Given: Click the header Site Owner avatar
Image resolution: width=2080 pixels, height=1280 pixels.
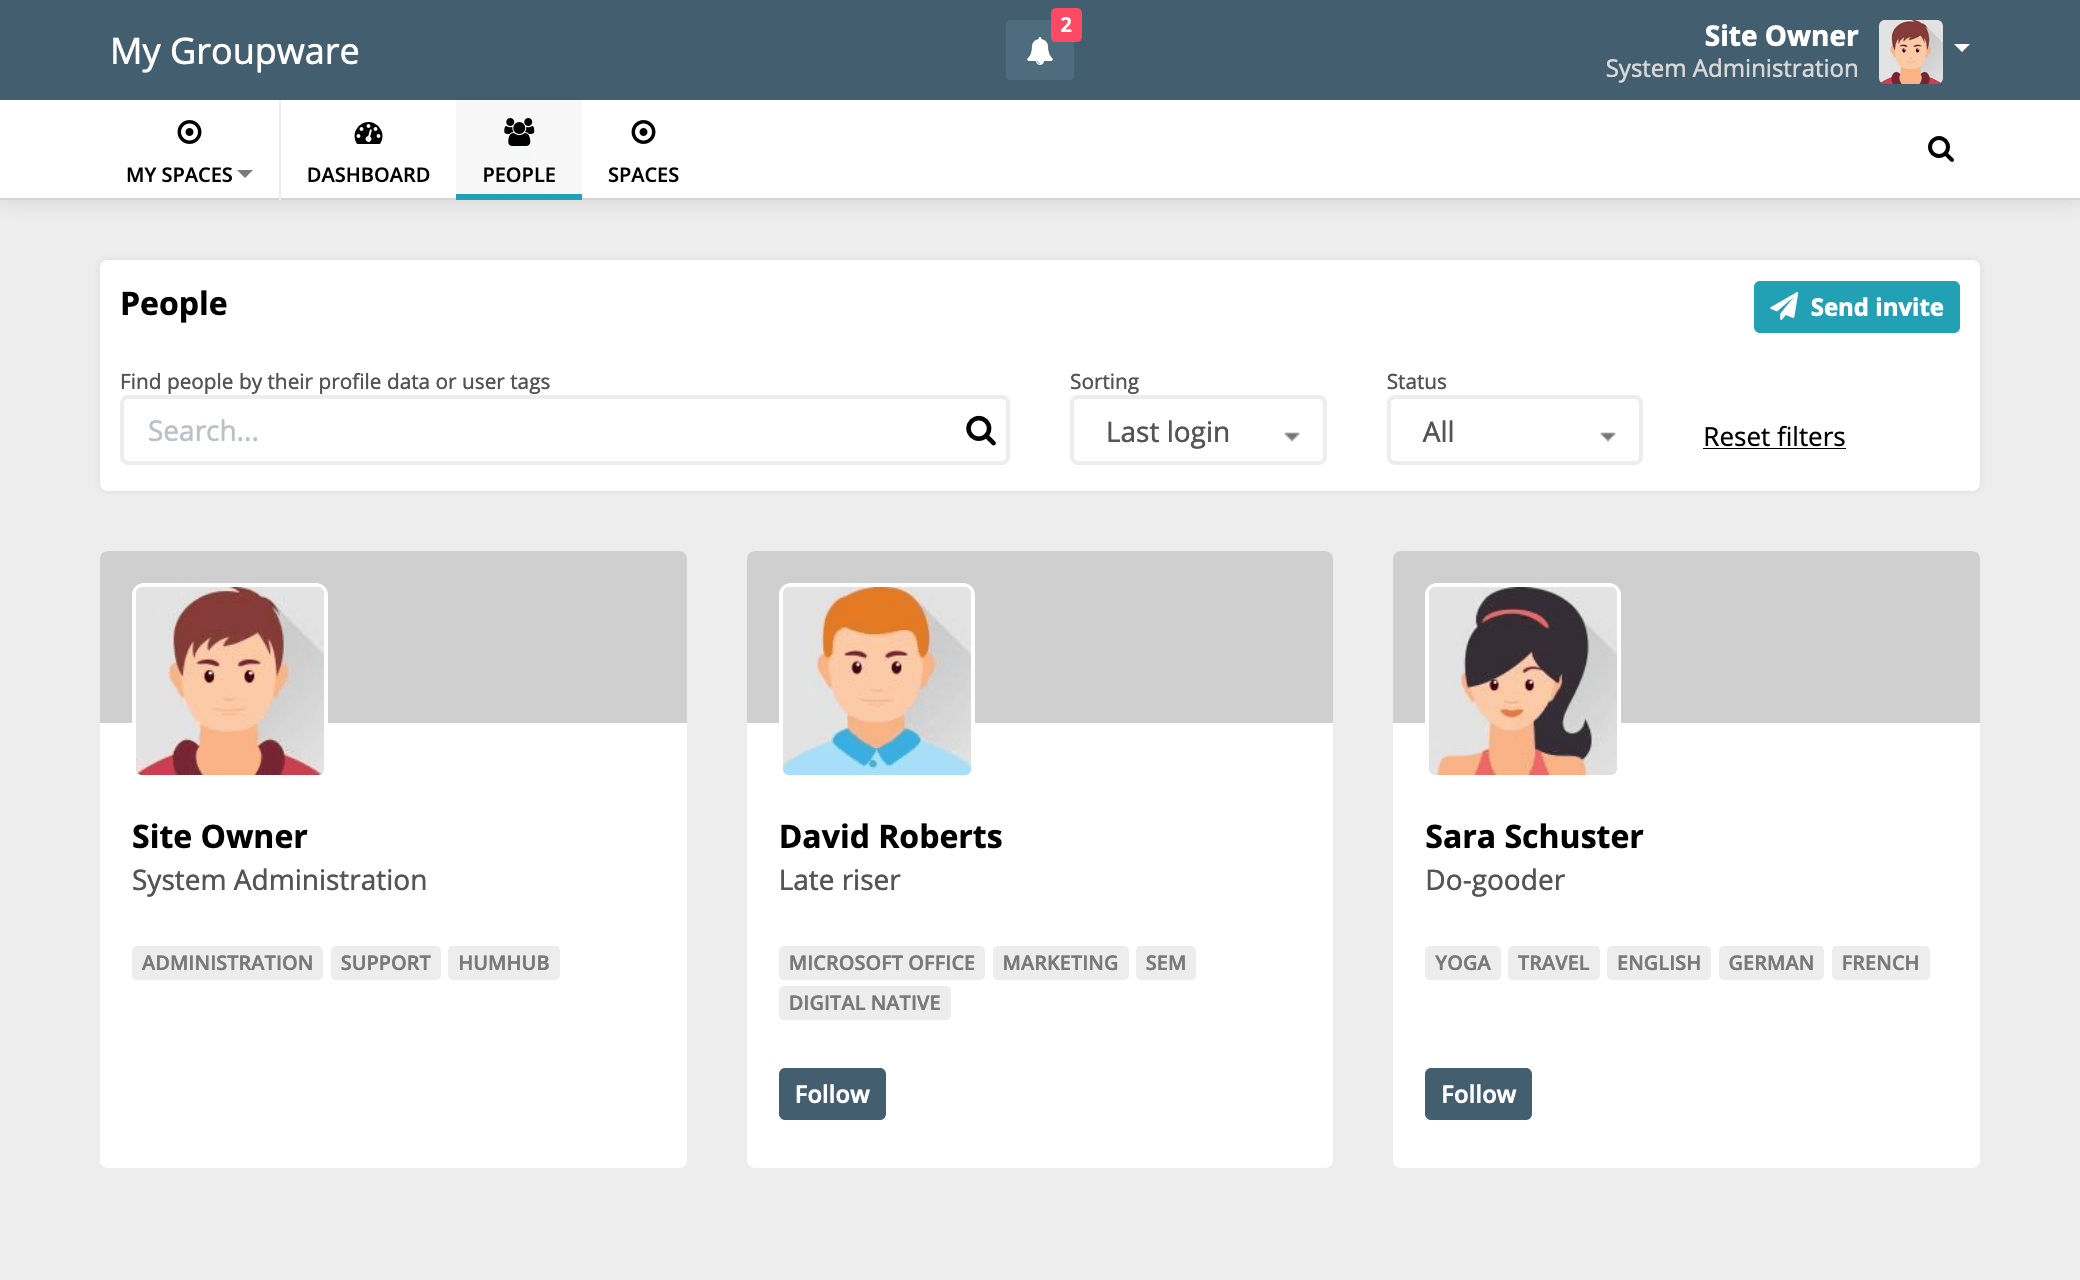Looking at the screenshot, I should tap(1910, 51).
